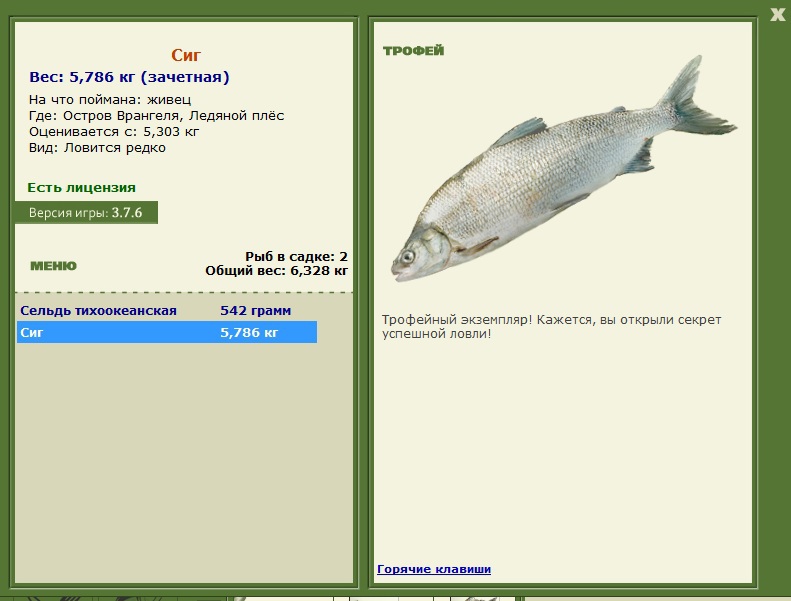This screenshot has width=791, height=601.
Task: Click the Версия игры: 3.7.6 badge
Action: (x=86, y=212)
